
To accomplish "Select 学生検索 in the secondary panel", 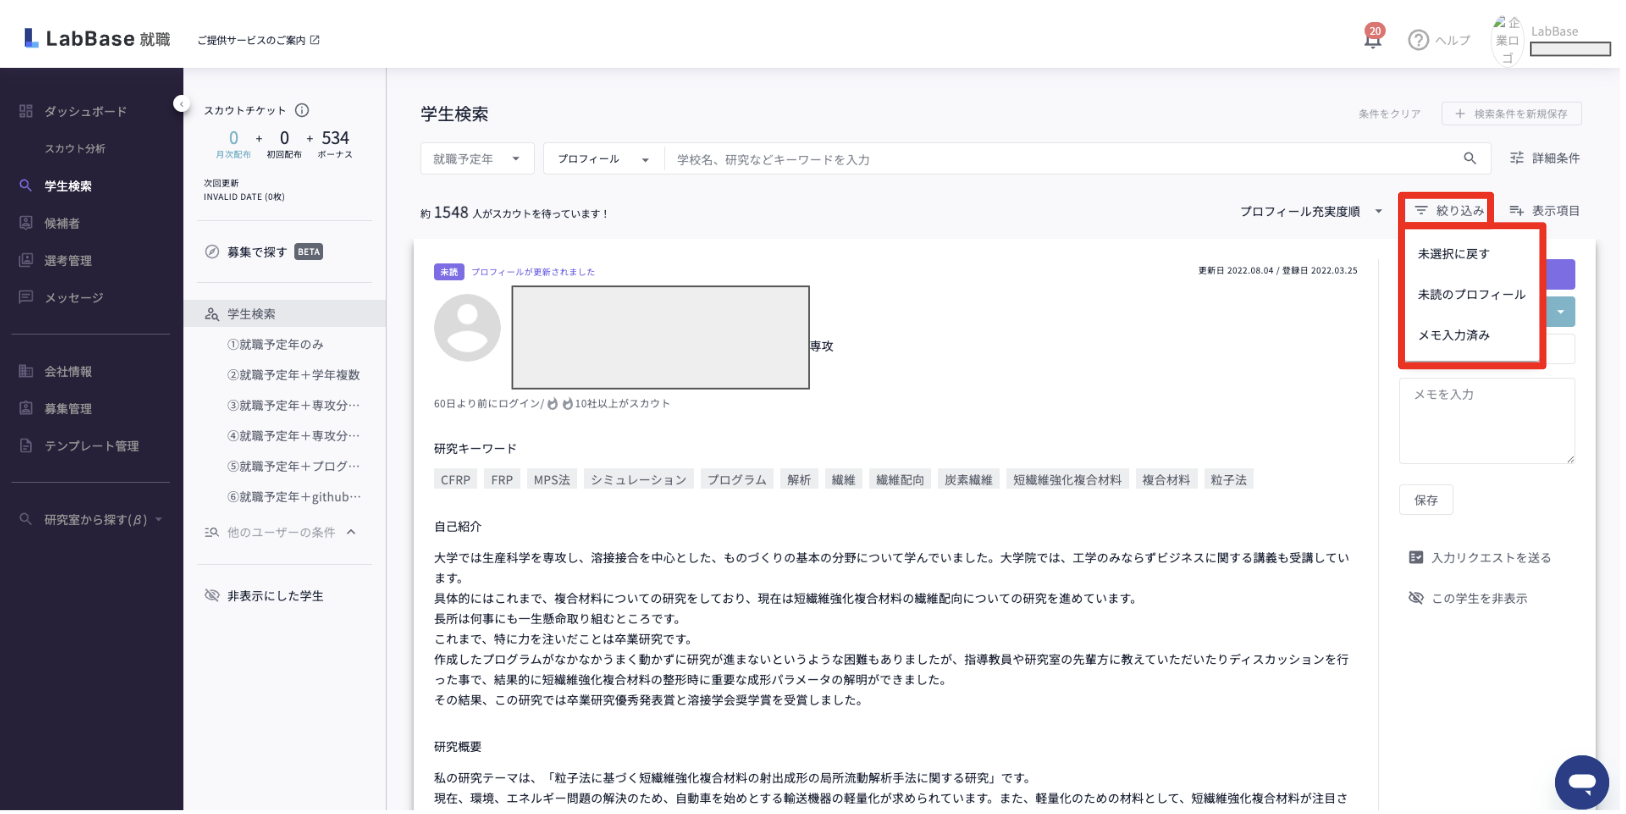I will click(285, 313).
